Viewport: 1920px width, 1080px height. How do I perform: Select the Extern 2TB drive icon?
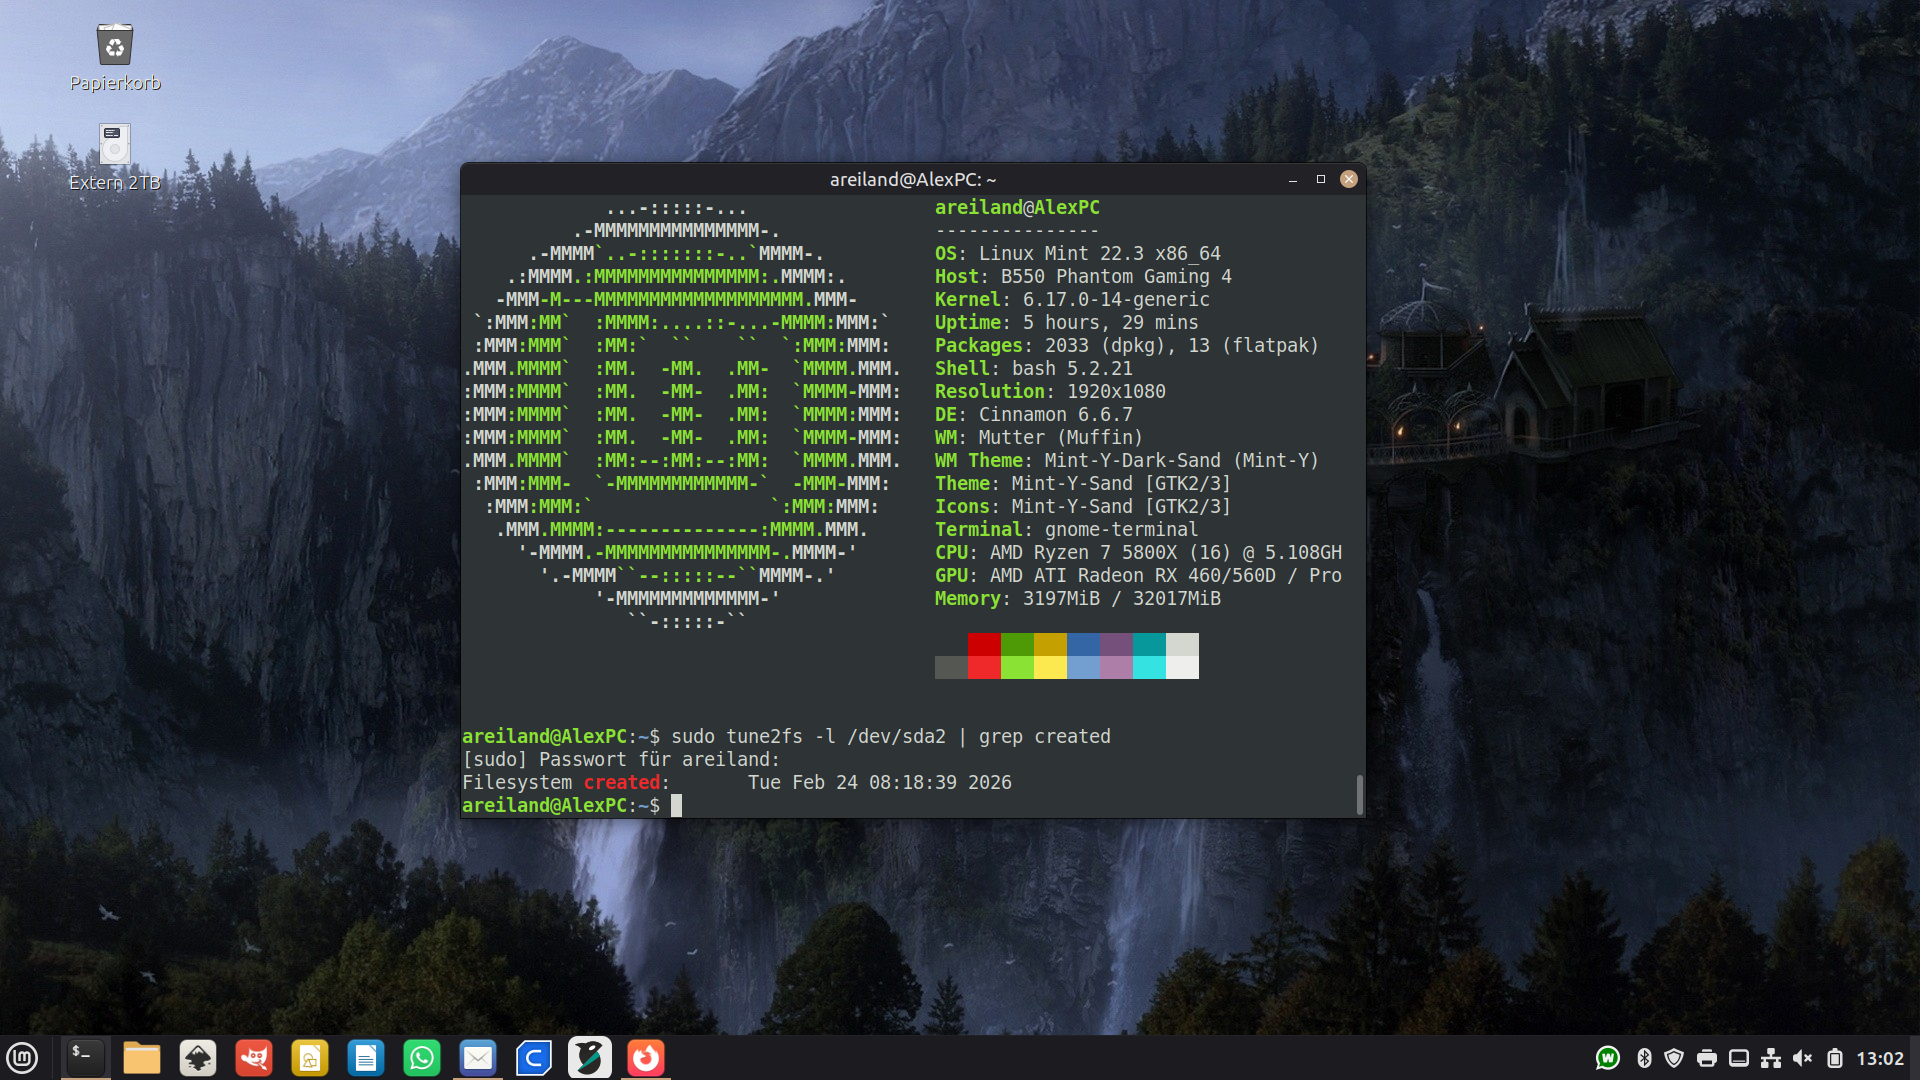115,145
